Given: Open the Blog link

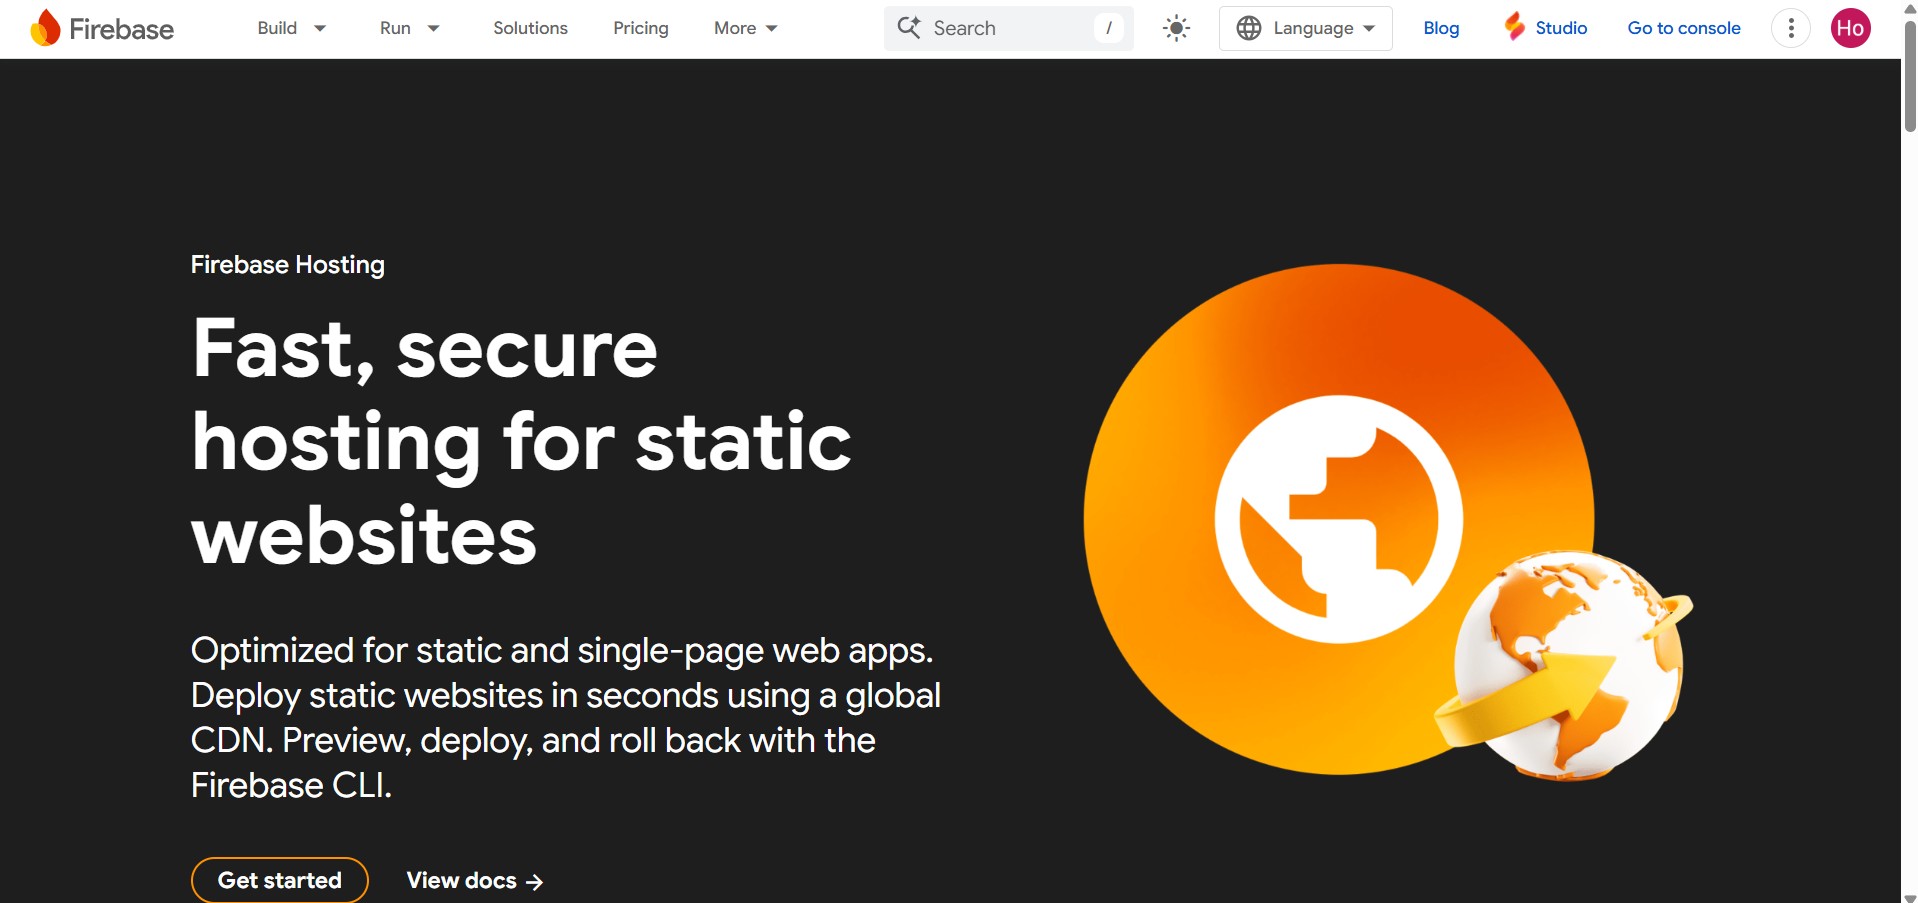Looking at the screenshot, I should (1441, 28).
